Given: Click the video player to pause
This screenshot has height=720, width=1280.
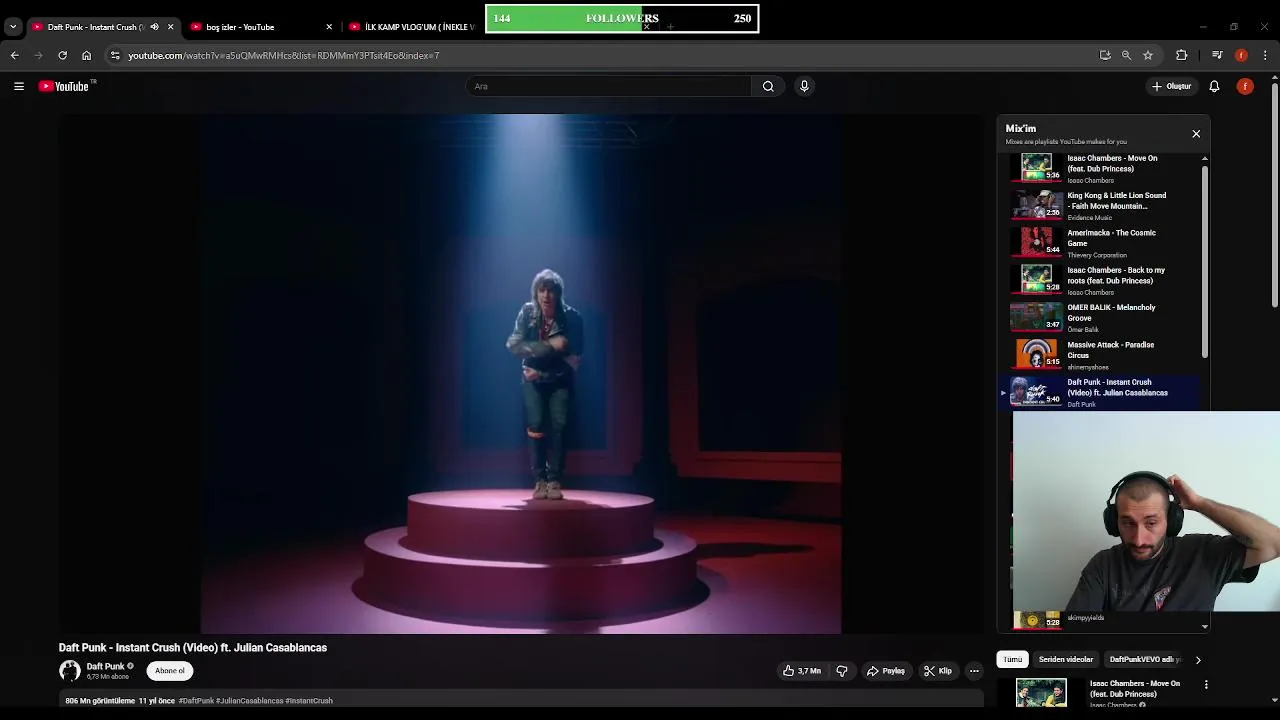Looking at the screenshot, I should click(521, 373).
